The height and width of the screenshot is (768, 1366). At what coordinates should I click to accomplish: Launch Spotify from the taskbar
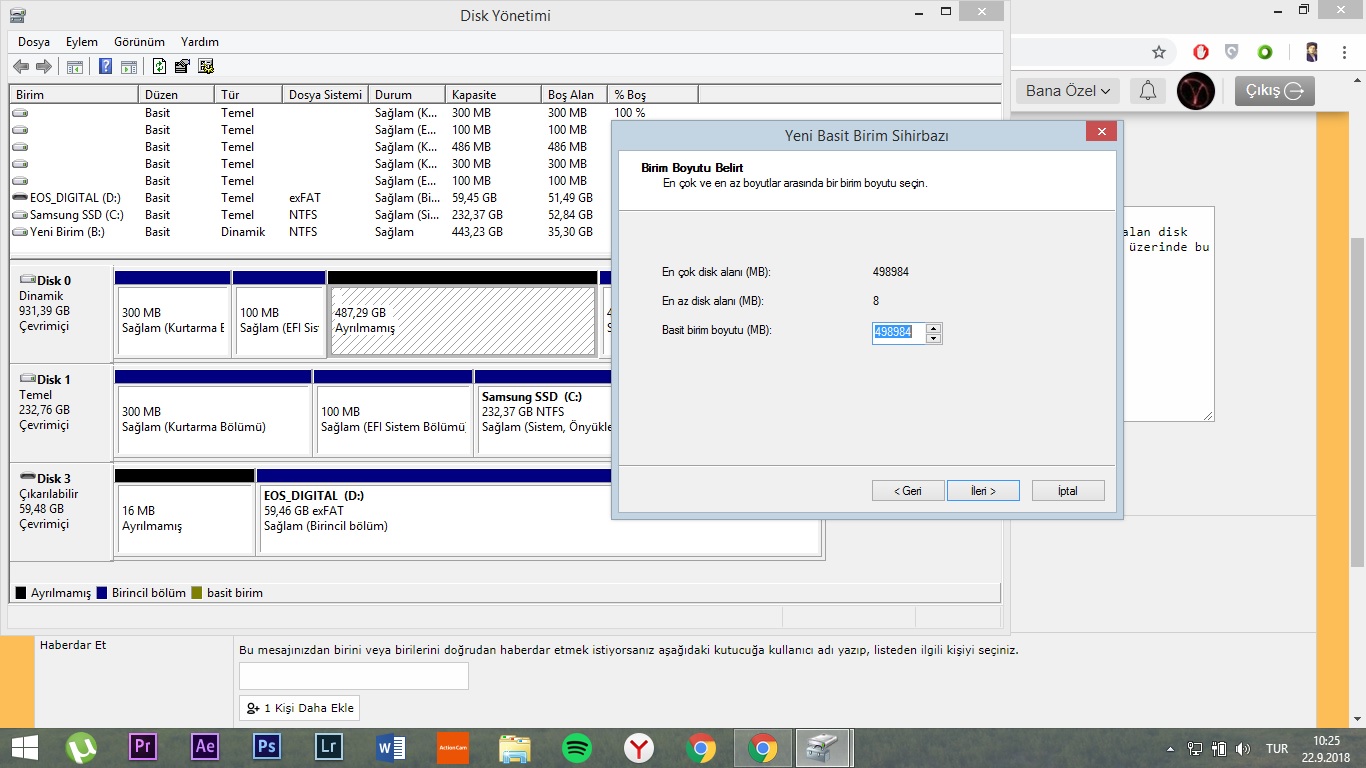577,747
